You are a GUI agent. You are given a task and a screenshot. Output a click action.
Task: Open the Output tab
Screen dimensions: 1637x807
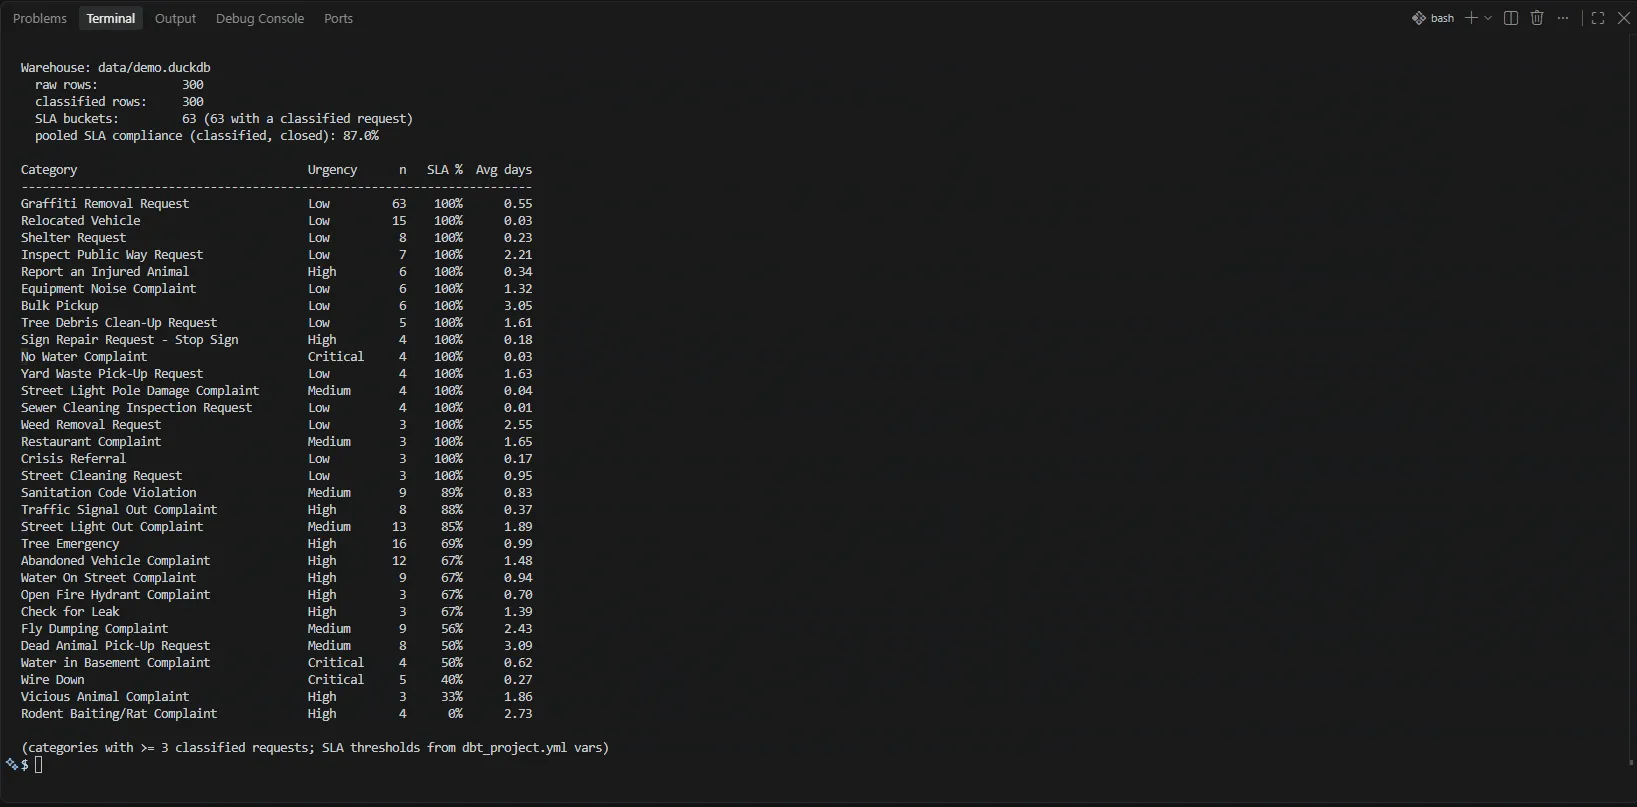(175, 18)
